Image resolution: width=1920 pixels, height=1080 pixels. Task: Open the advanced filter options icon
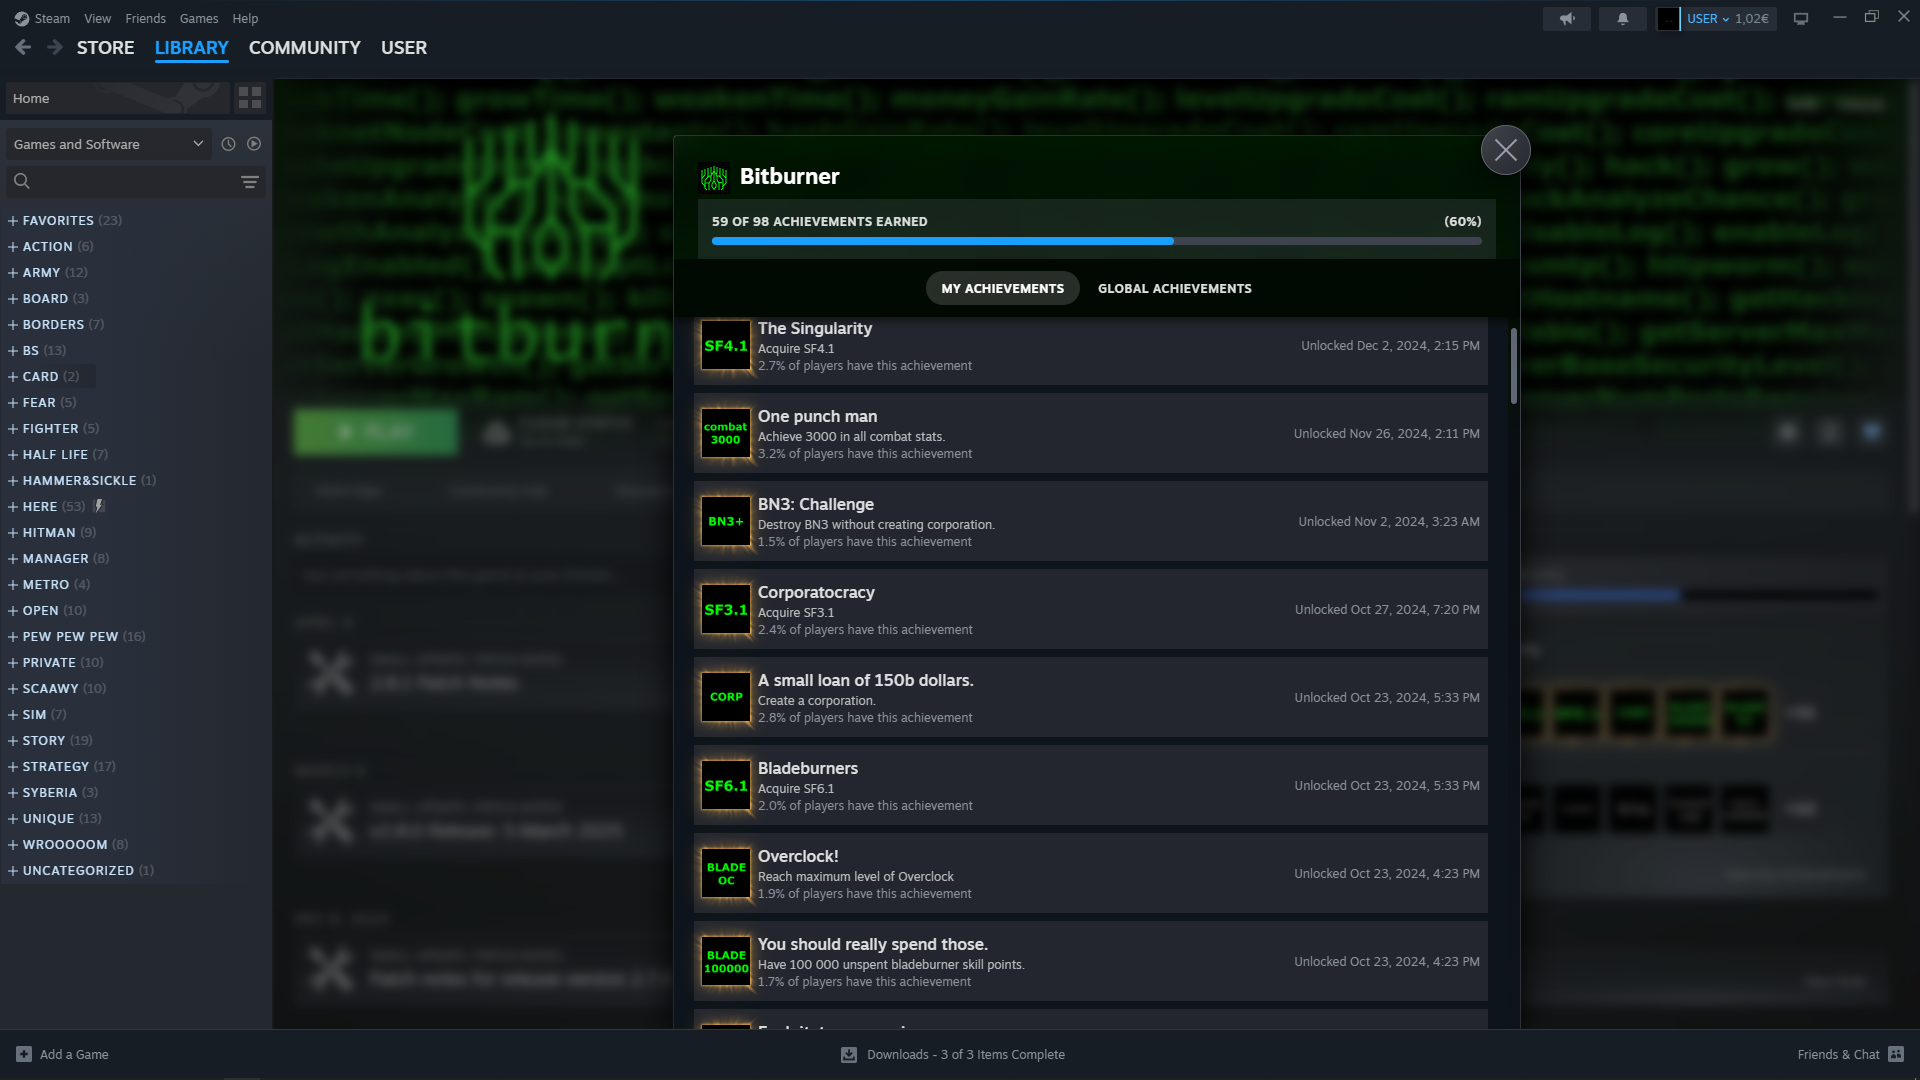[x=250, y=182]
